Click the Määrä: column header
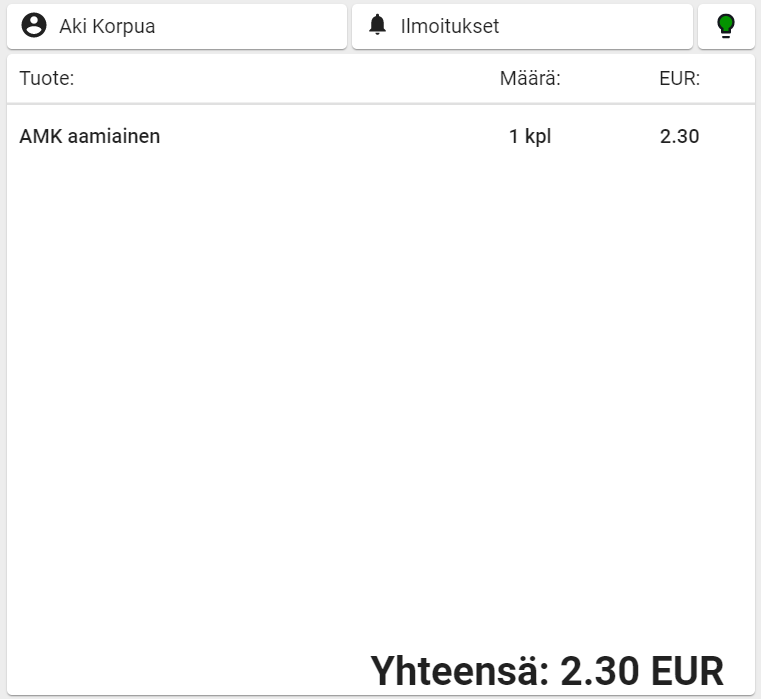This screenshot has width=761, height=699. click(x=530, y=79)
